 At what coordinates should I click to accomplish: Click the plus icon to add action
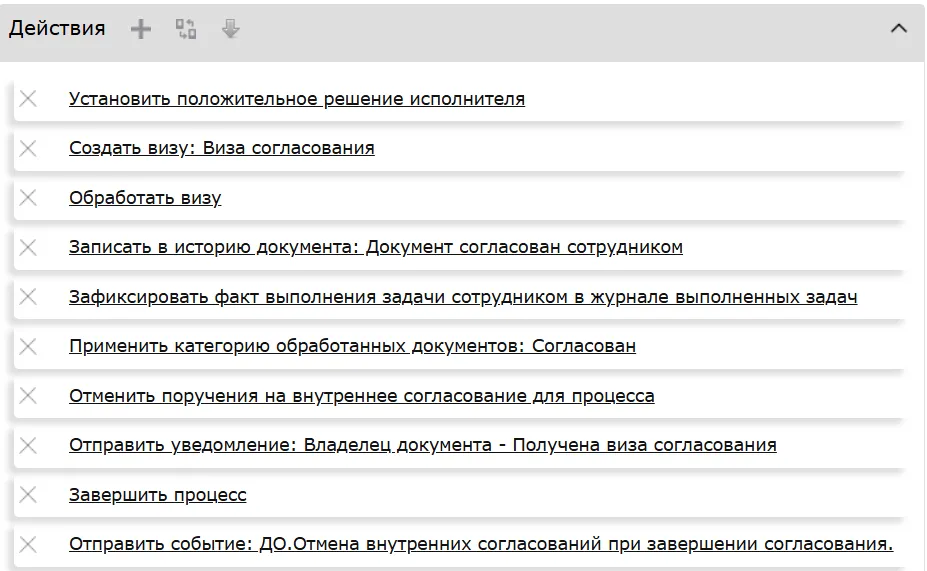pos(141,29)
